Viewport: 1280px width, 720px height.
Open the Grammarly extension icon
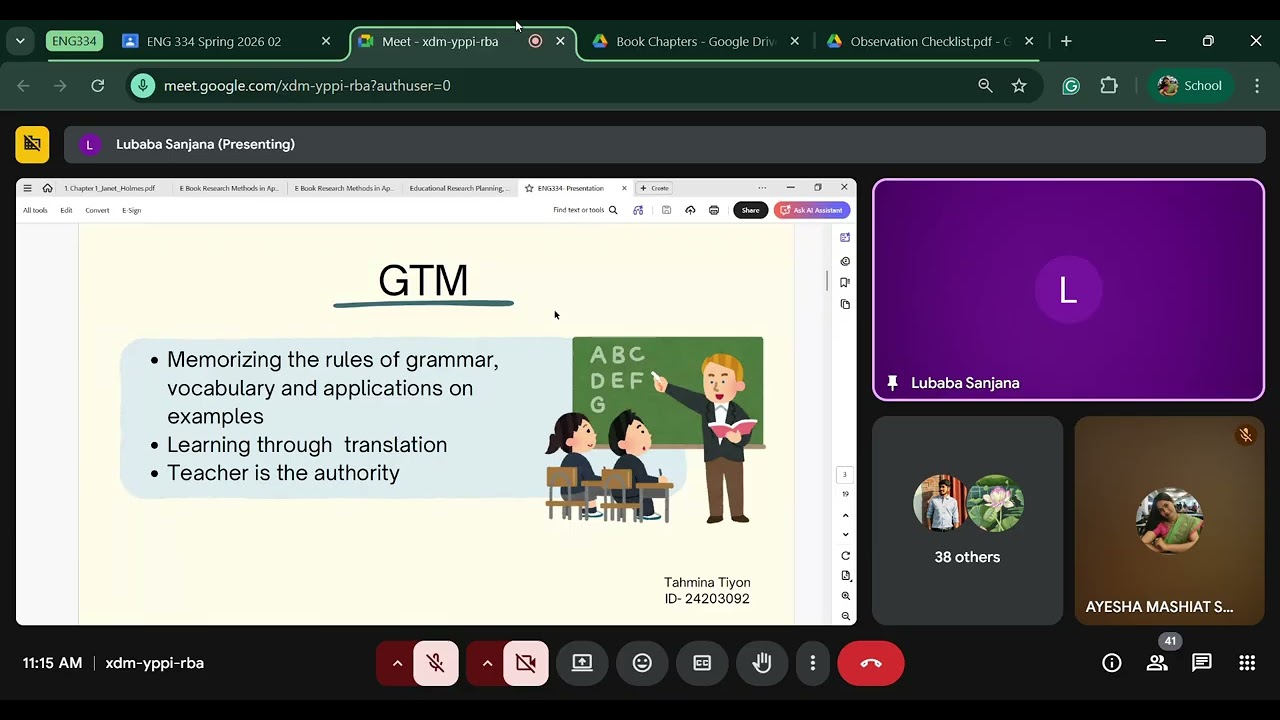1071,86
